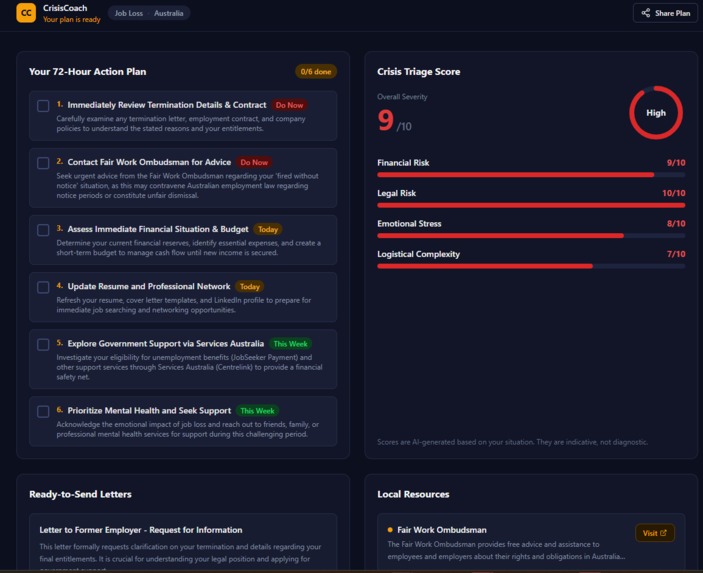This screenshot has height=573, width=703.
Task: Open Letter to Former Employer card
Action: pyautogui.click(x=183, y=542)
